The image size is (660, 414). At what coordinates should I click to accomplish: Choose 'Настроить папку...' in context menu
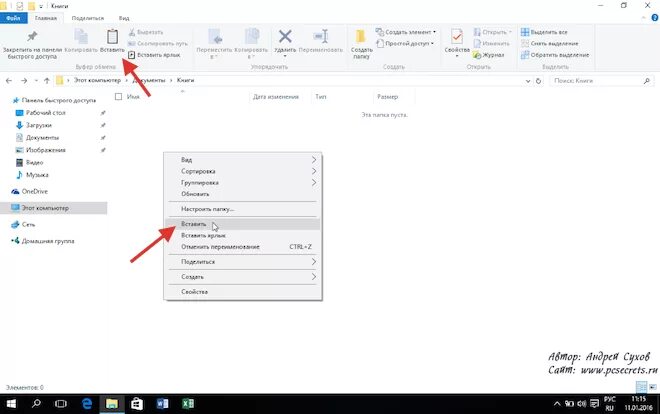click(x=242, y=209)
